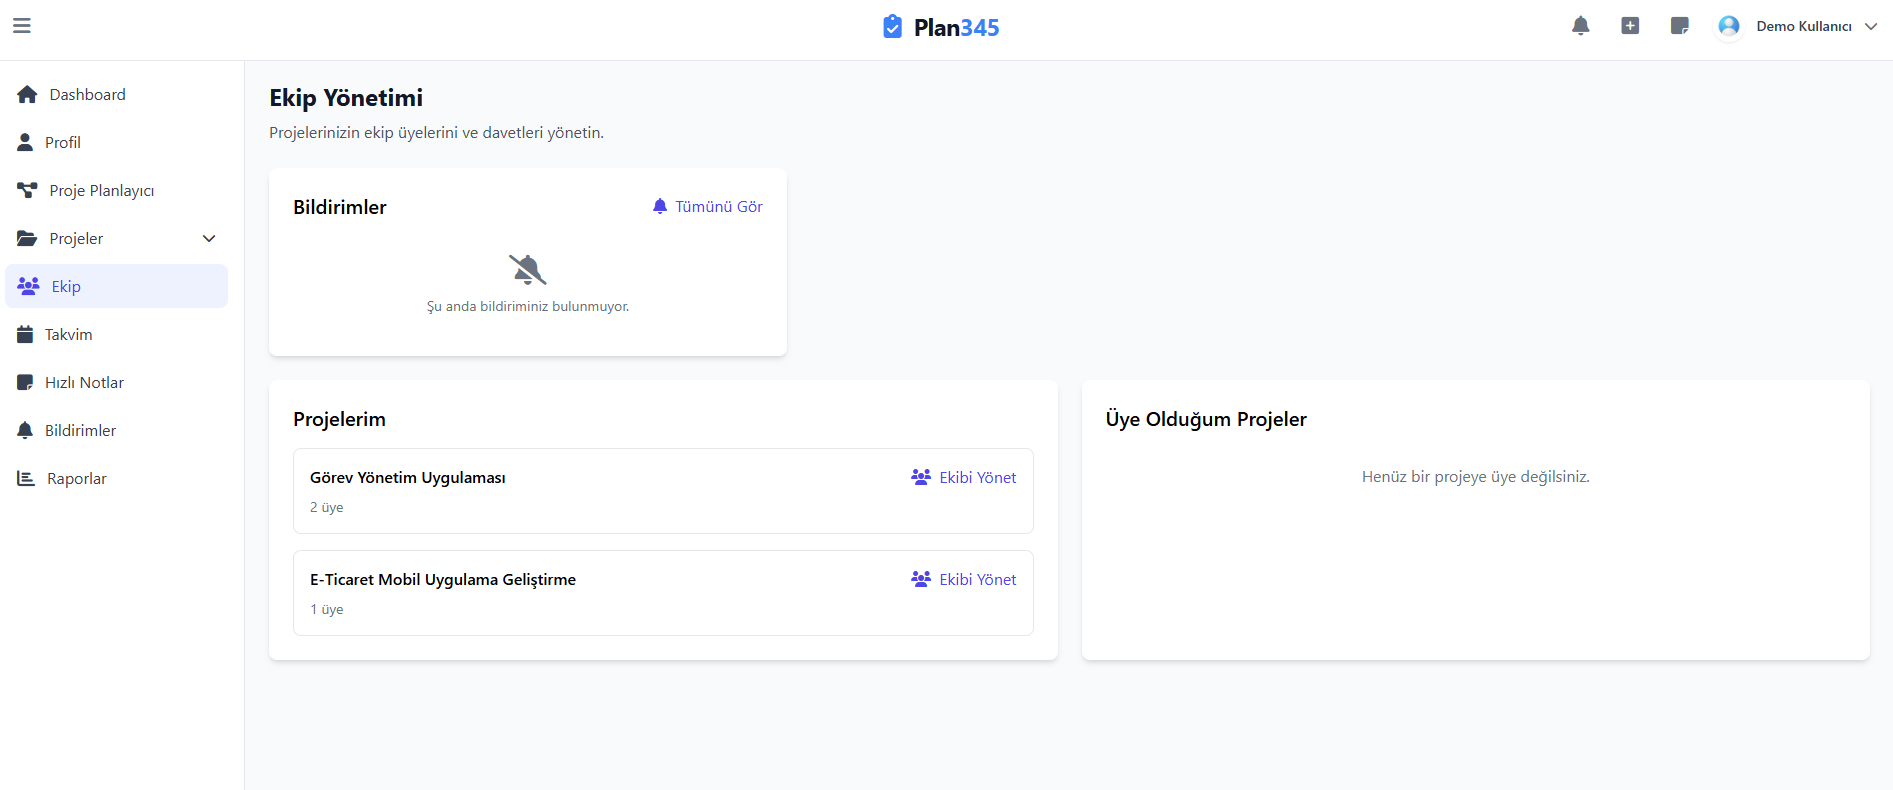Open Raporlar from the sidebar
The width and height of the screenshot is (1893, 790).
(76, 478)
